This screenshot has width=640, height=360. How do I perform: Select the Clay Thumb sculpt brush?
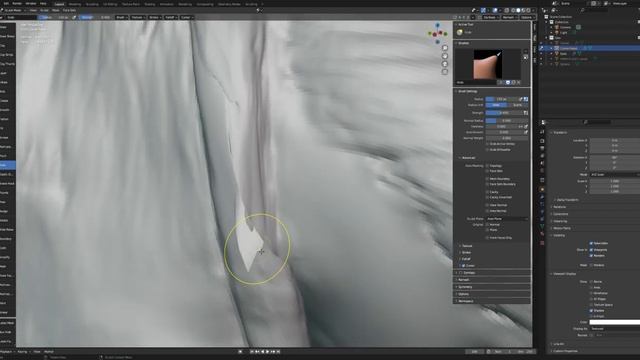[x=7, y=64]
